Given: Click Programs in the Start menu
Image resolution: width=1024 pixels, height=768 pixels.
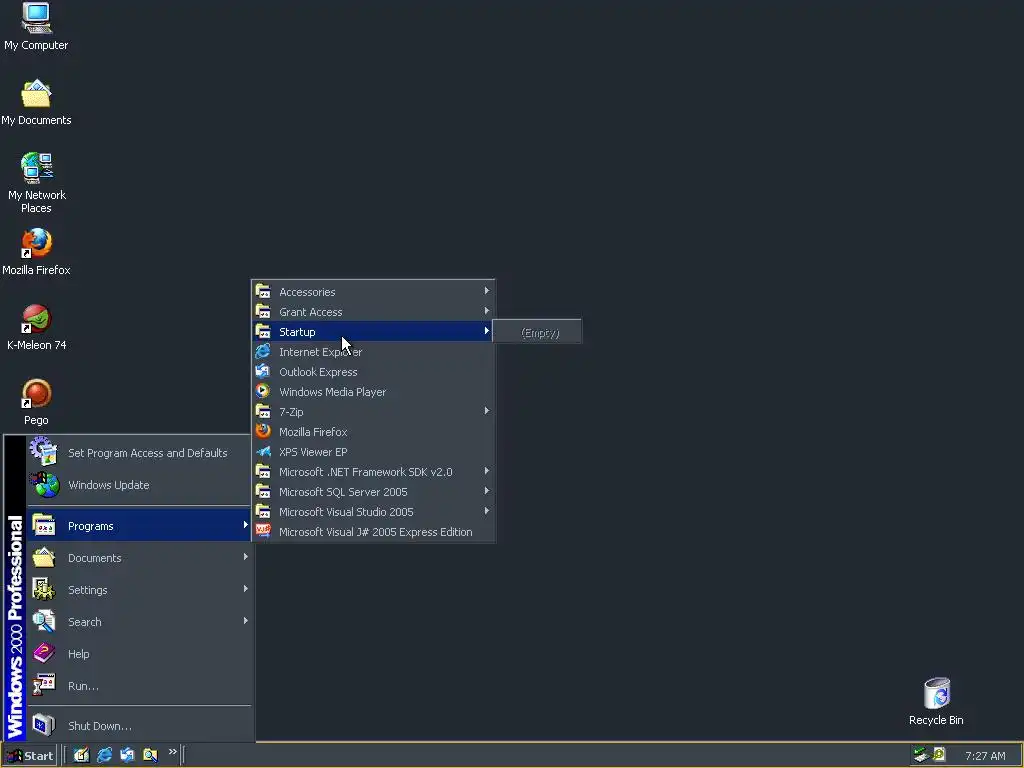Looking at the screenshot, I should 138,526.
